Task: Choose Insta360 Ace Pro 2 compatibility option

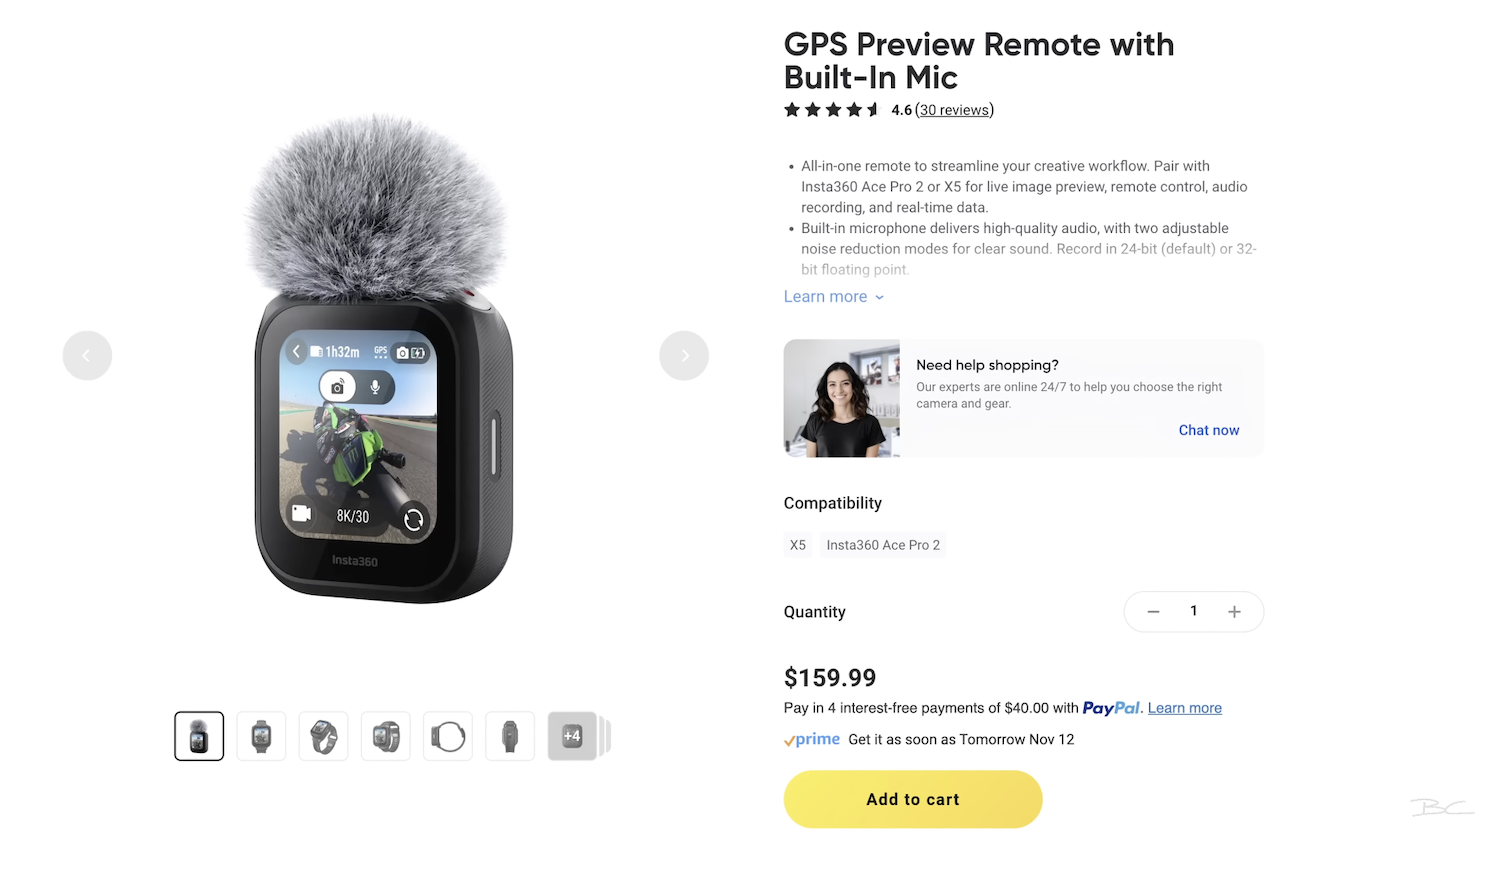Action: click(883, 545)
